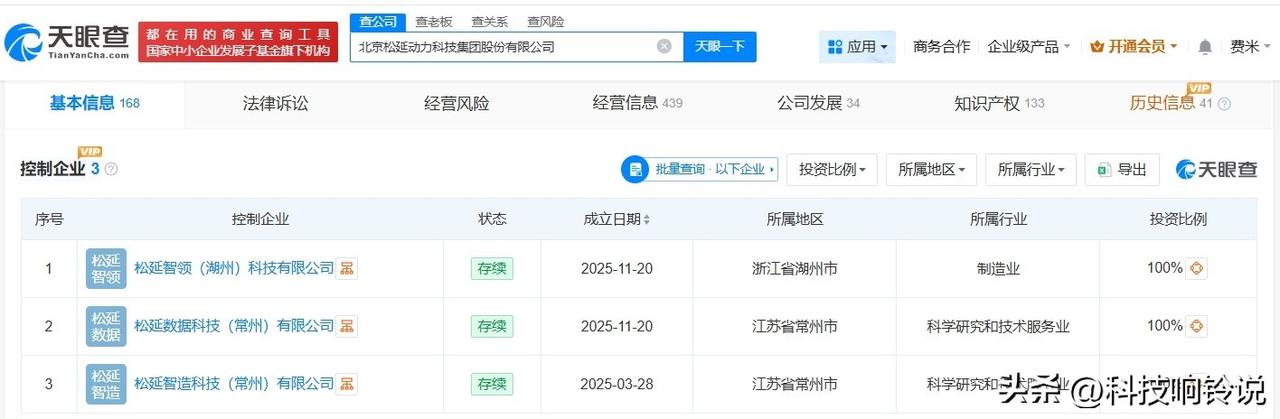This screenshot has height=419, width=1280.
Task: Click the 天眼查 logo beside export button
Action: coord(1216,170)
